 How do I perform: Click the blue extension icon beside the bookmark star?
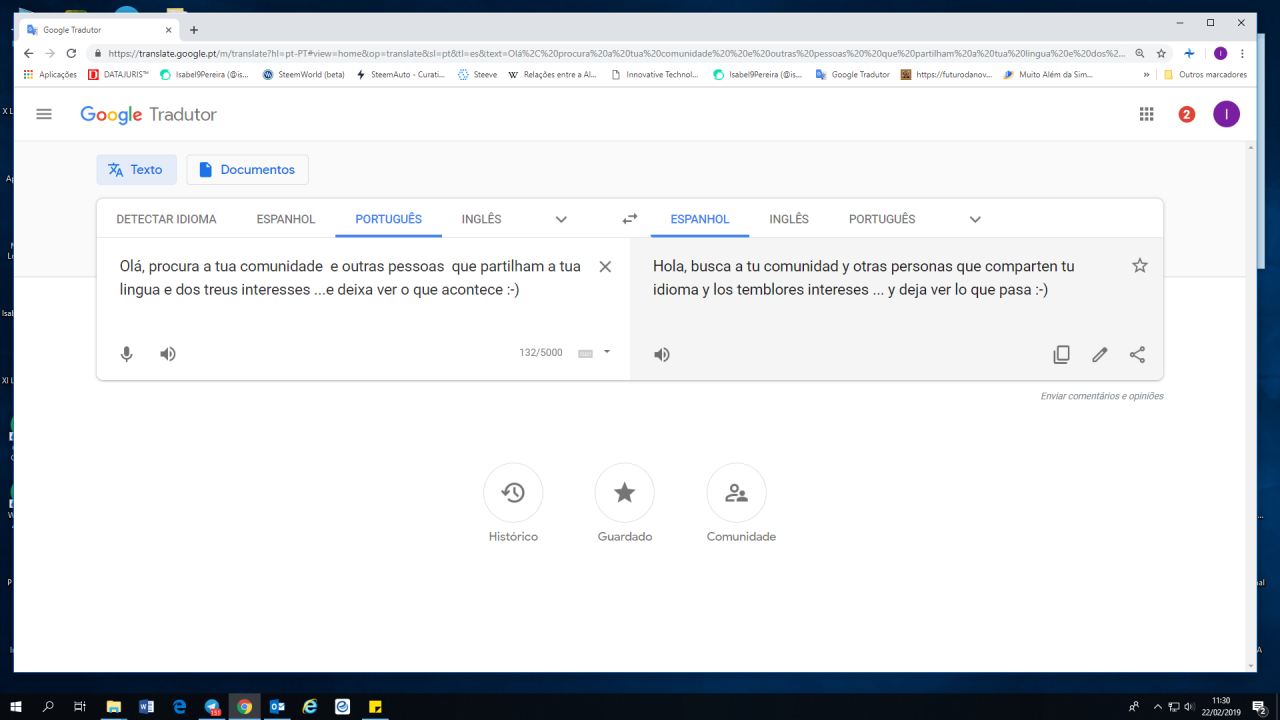(x=1189, y=54)
